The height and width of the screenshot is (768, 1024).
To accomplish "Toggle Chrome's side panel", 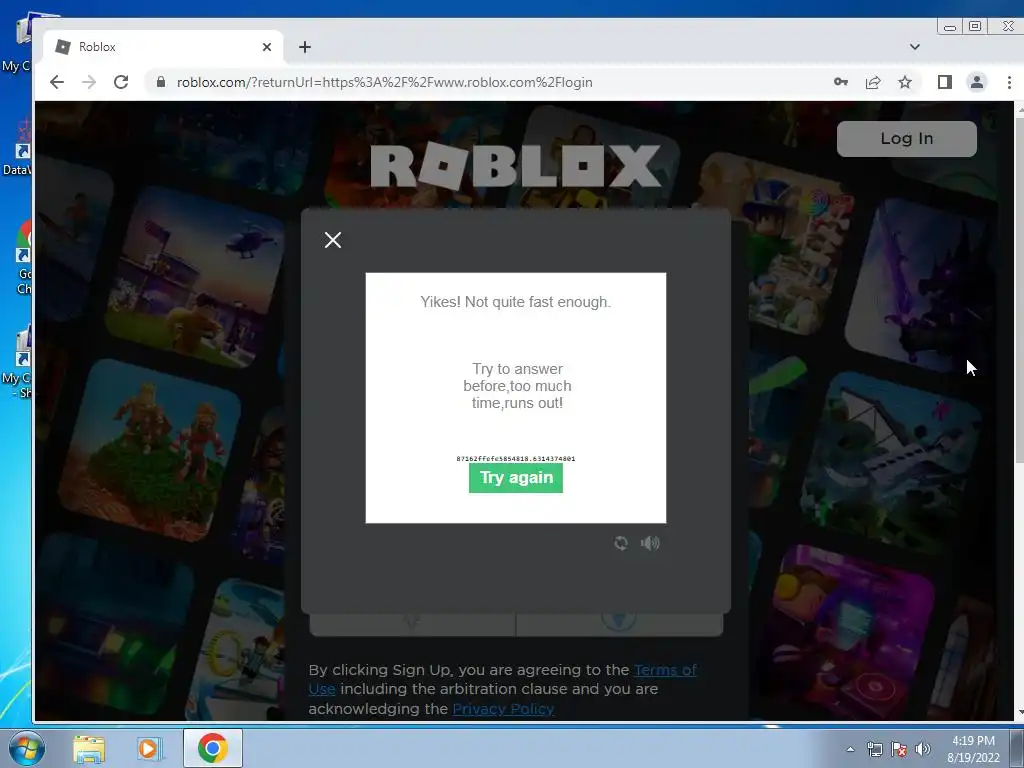I will coord(944,82).
